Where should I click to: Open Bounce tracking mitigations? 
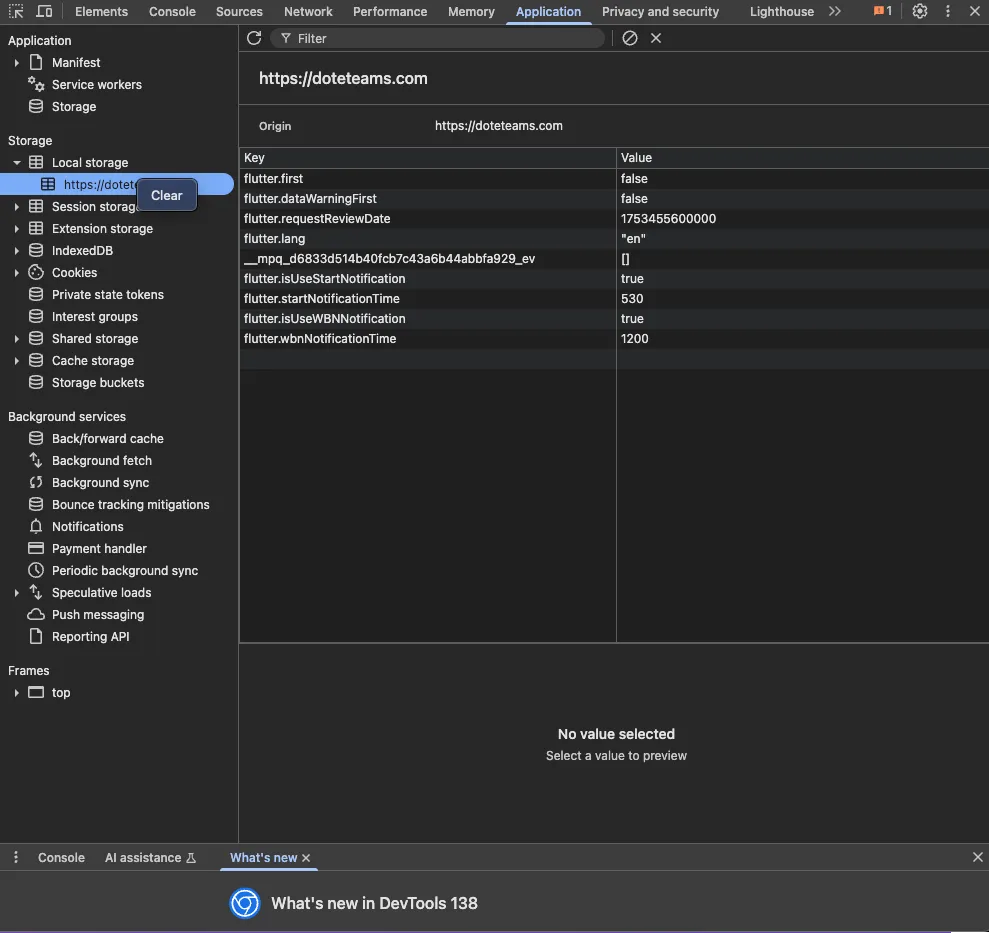click(131, 505)
